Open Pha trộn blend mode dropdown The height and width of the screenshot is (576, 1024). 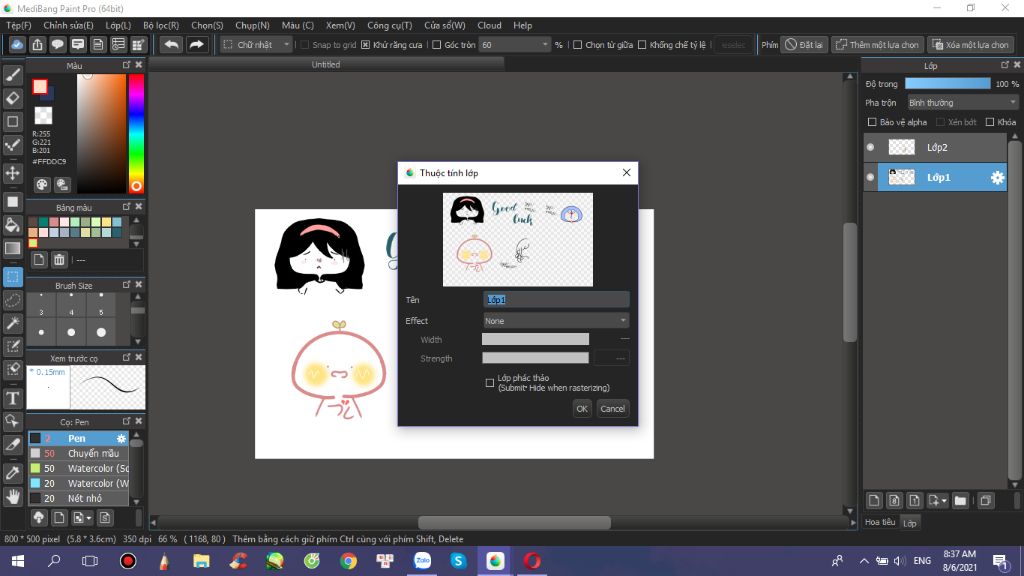[x=963, y=103]
